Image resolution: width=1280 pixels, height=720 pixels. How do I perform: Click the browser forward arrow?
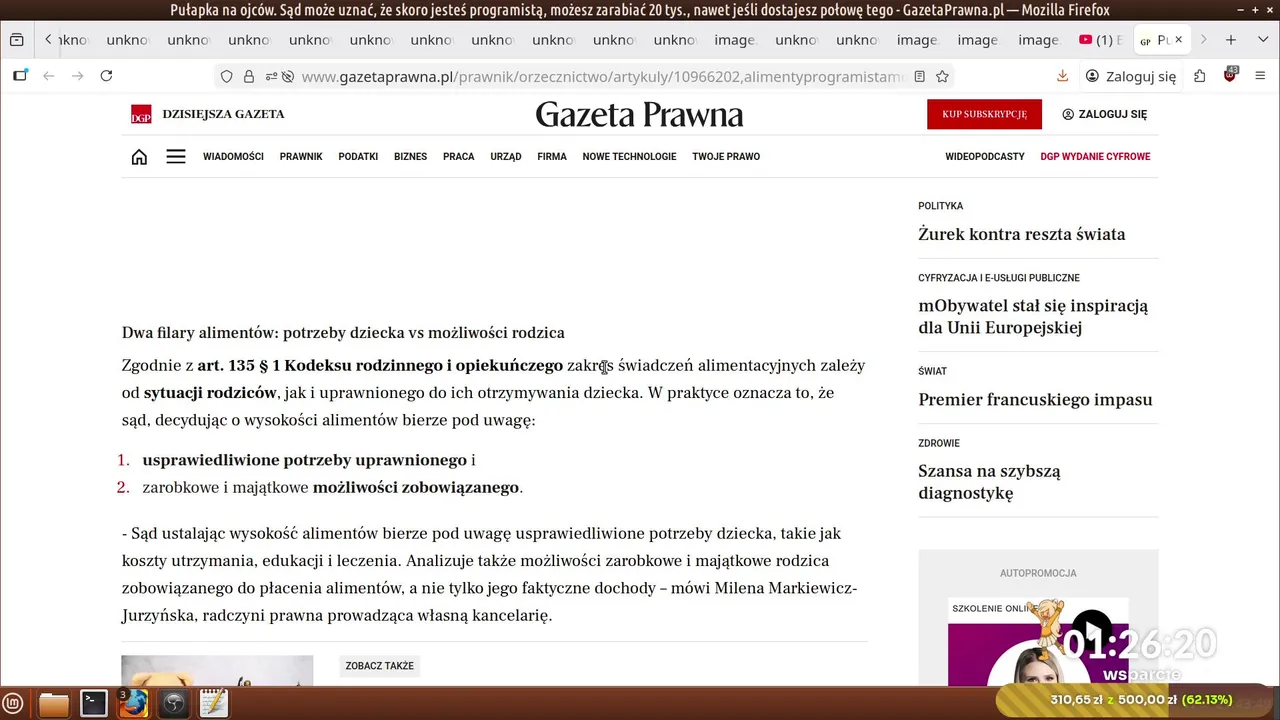coord(77,76)
